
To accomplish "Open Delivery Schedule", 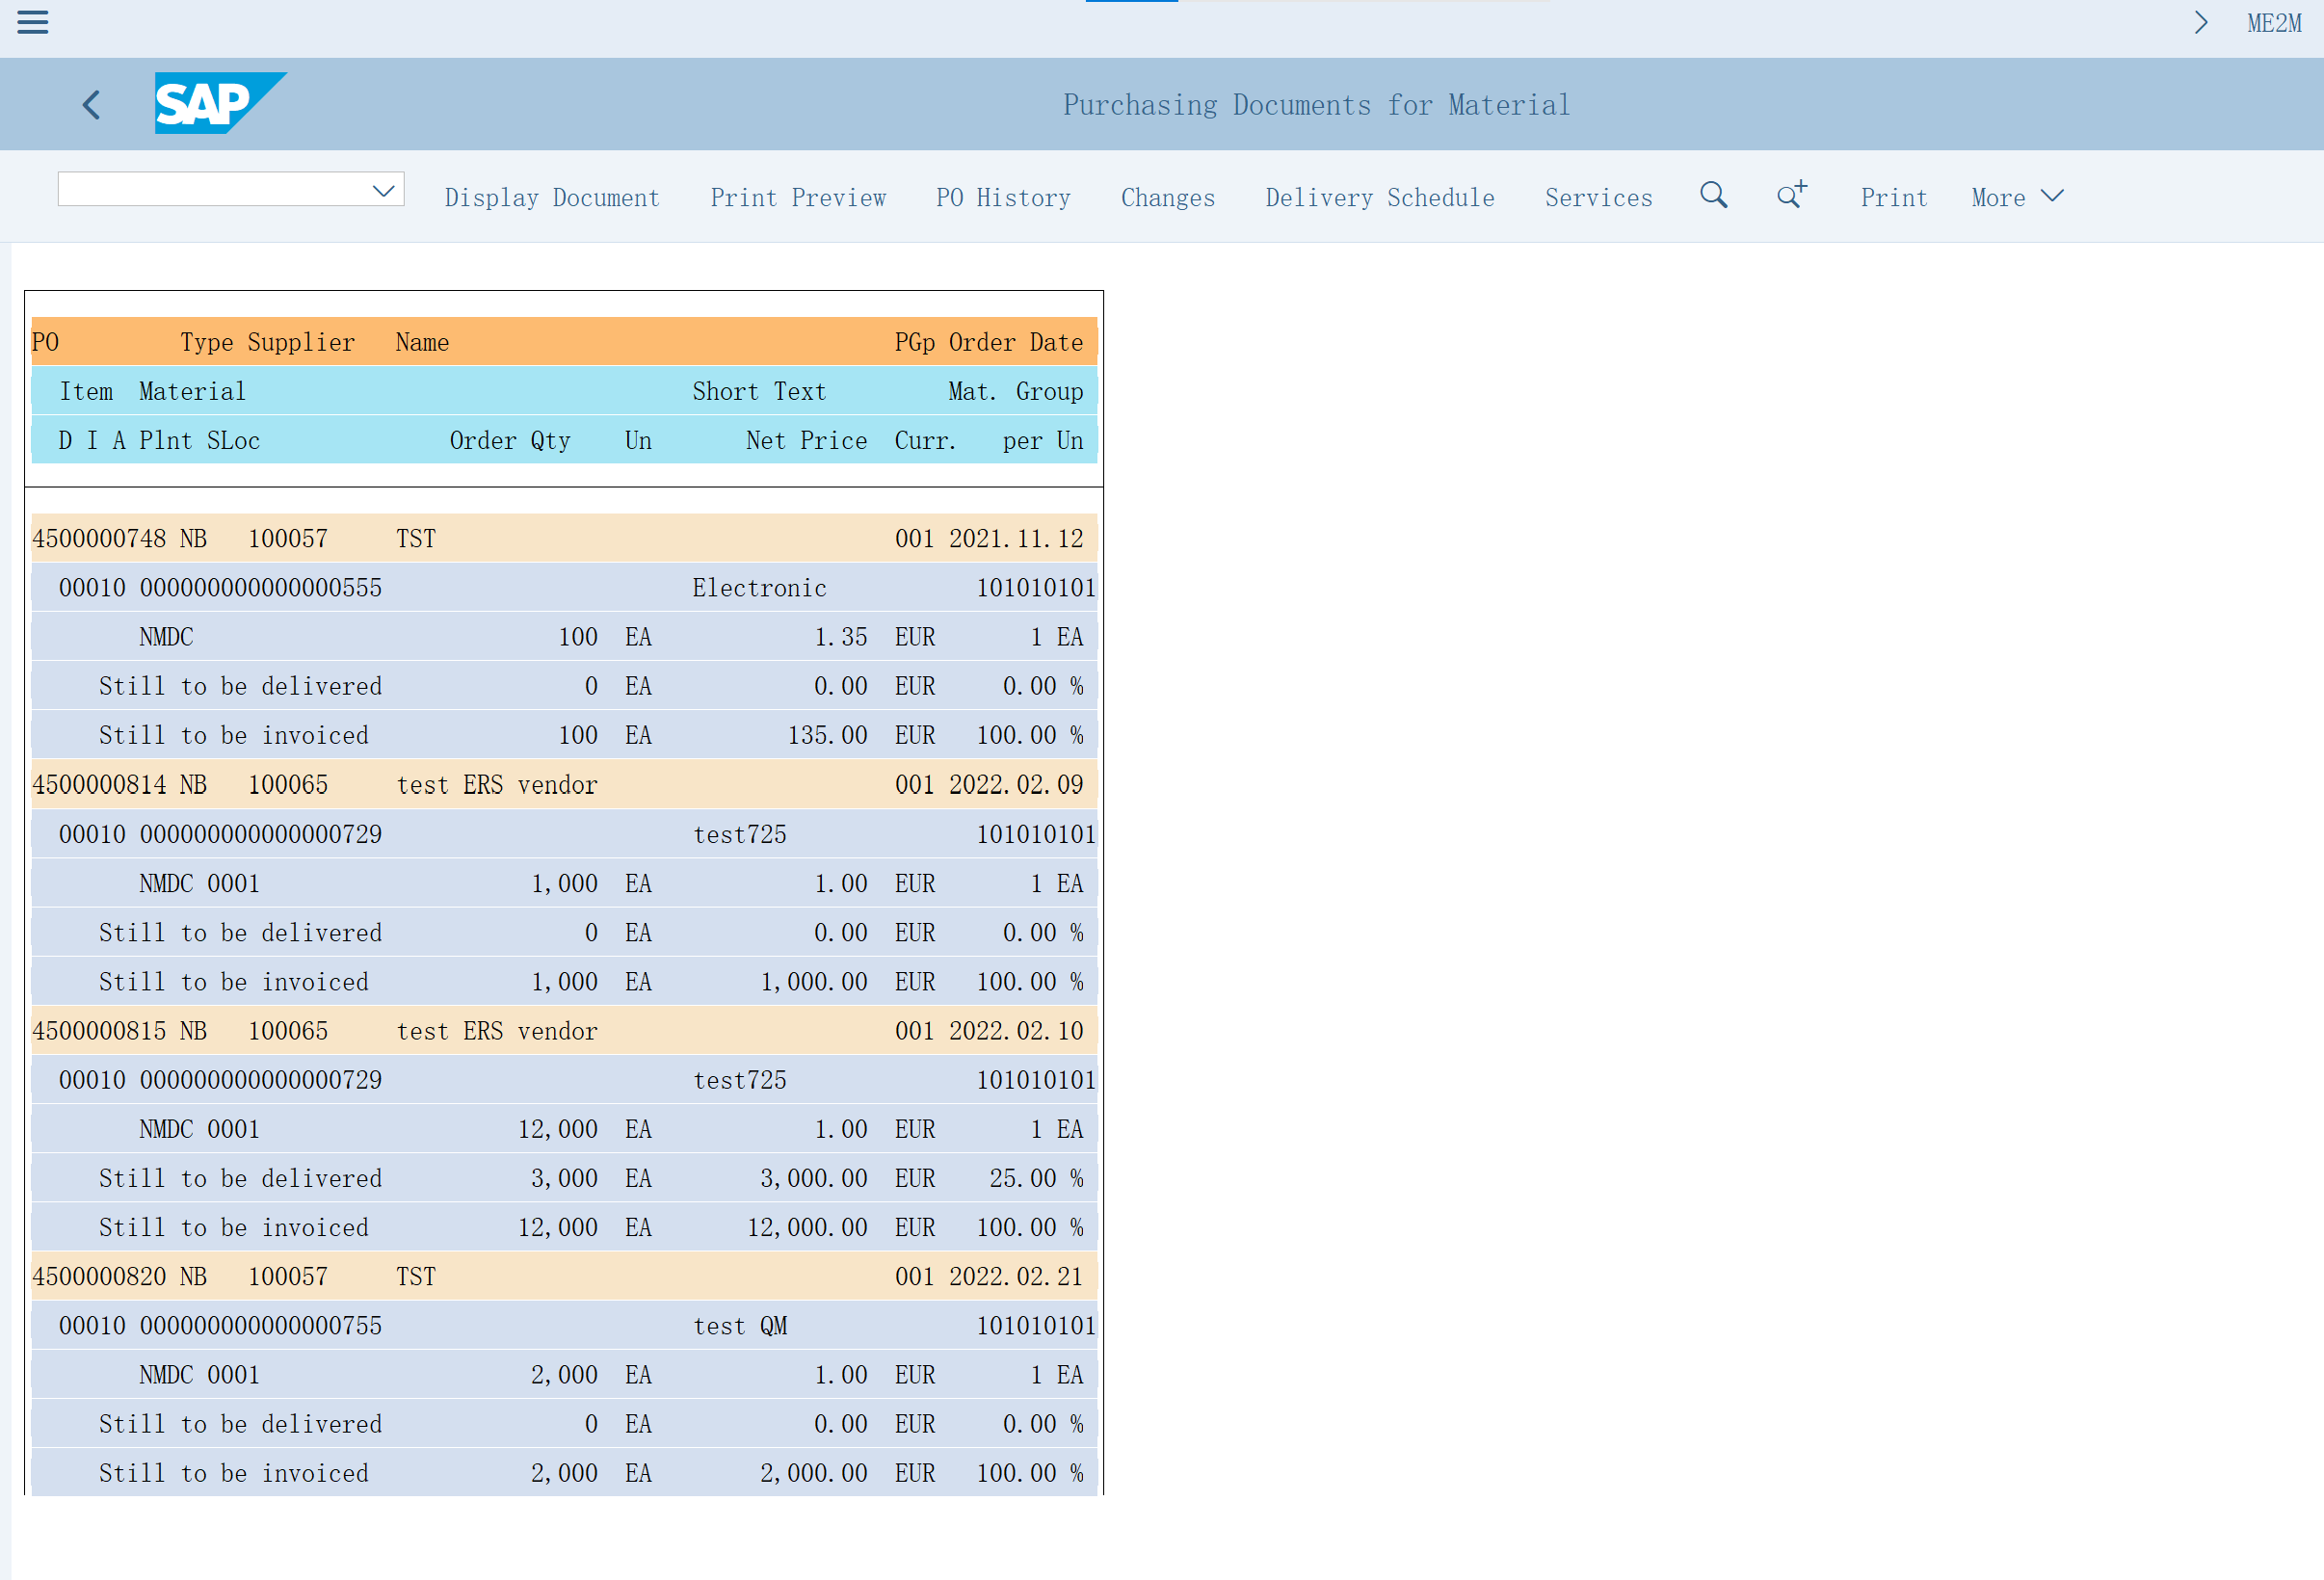I will click(x=1379, y=198).
